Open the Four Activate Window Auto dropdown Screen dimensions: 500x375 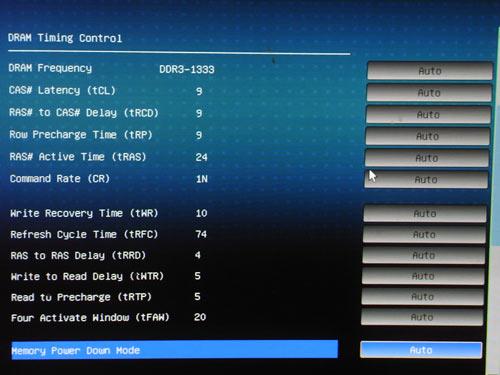(422, 317)
